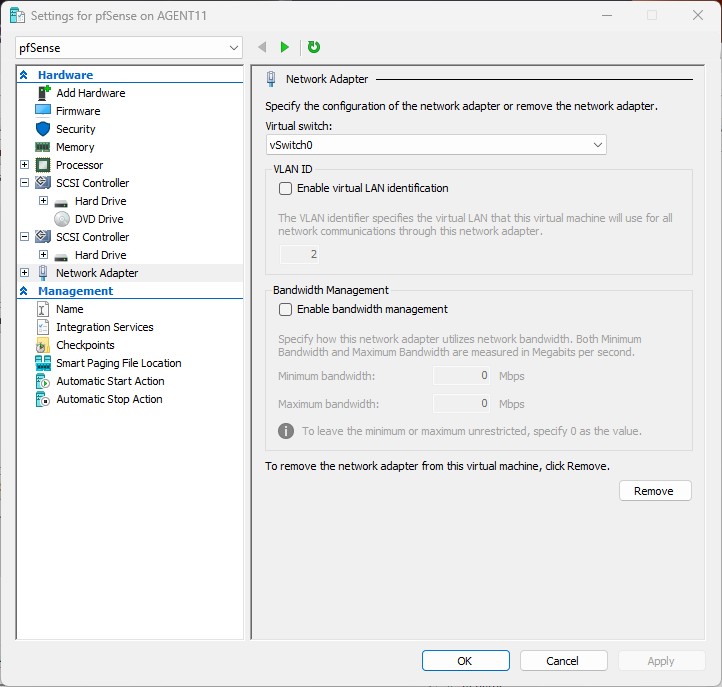Select Add Hardware in the tree
Viewport: 722px width, 687px height.
pyautogui.click(x=91, y=93)
